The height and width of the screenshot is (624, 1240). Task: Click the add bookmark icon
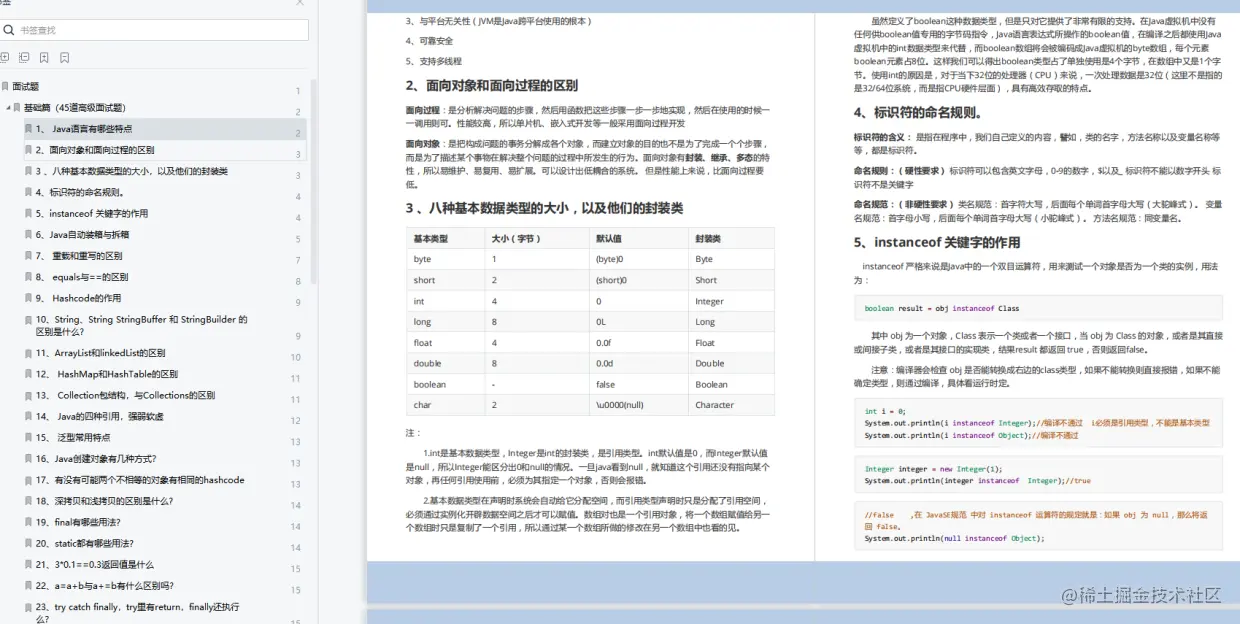point(44,58)
